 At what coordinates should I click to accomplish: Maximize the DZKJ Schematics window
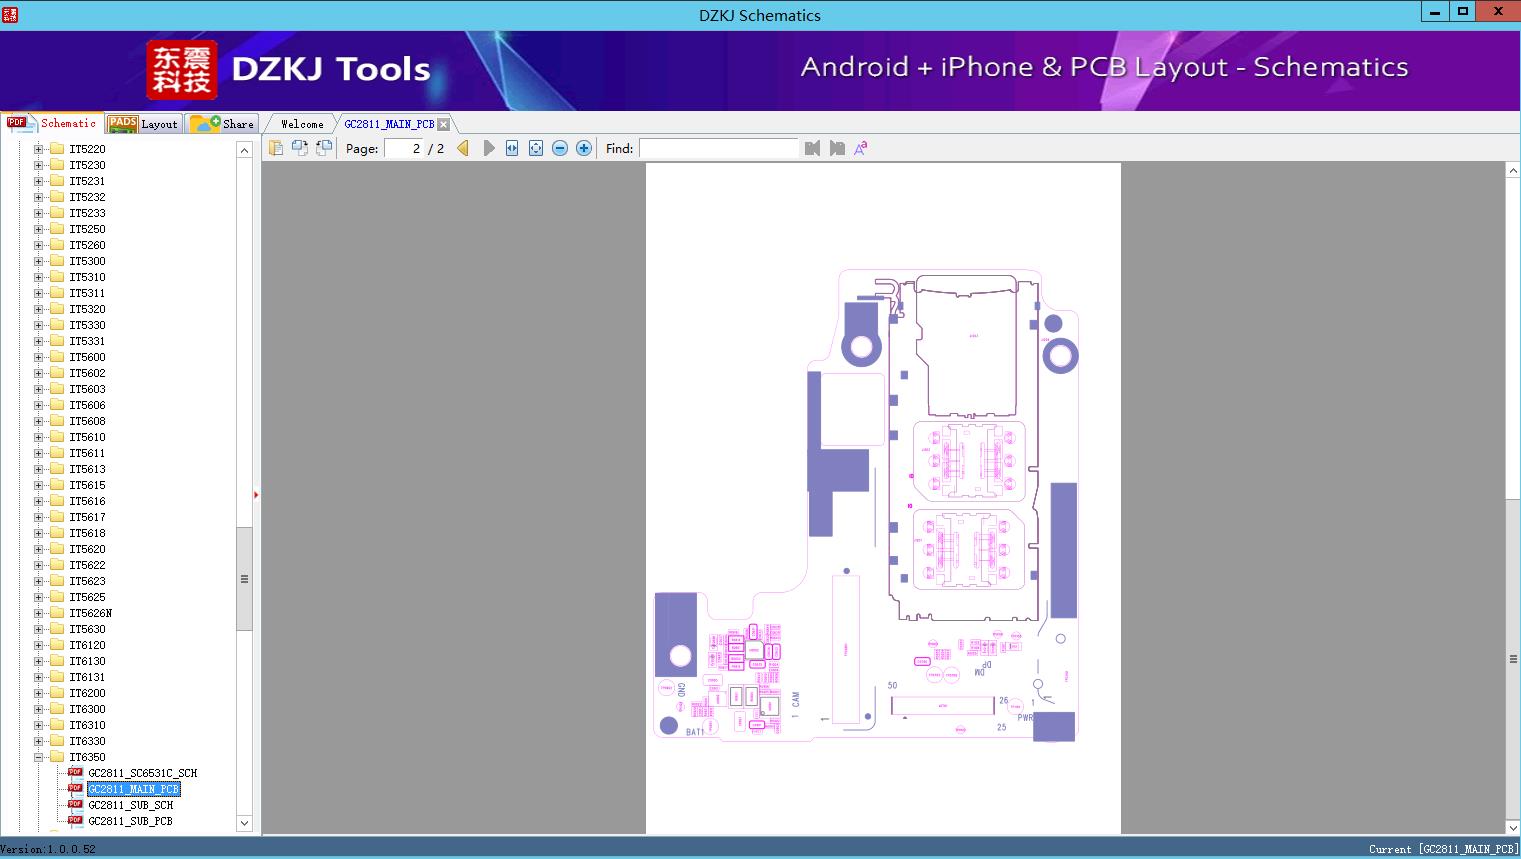click(1463, 11)
